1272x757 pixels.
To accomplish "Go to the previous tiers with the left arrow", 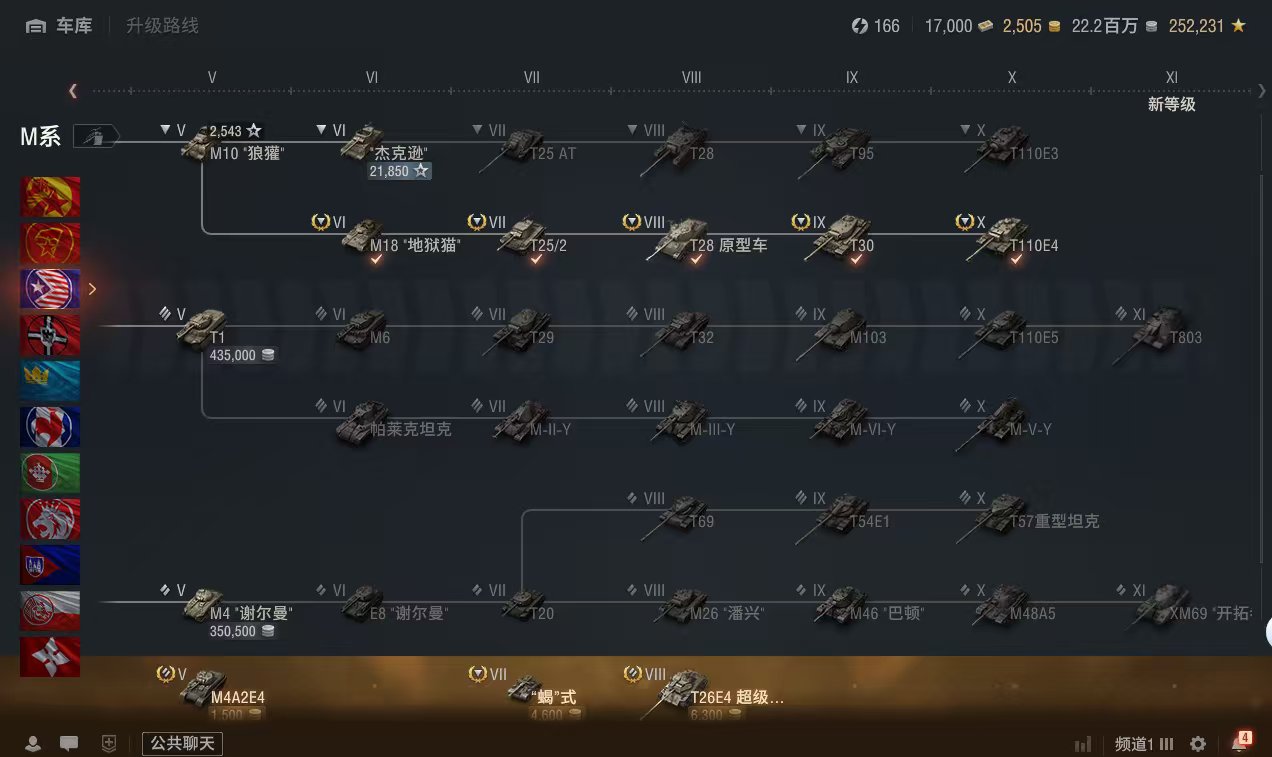I will pos(73,91).
